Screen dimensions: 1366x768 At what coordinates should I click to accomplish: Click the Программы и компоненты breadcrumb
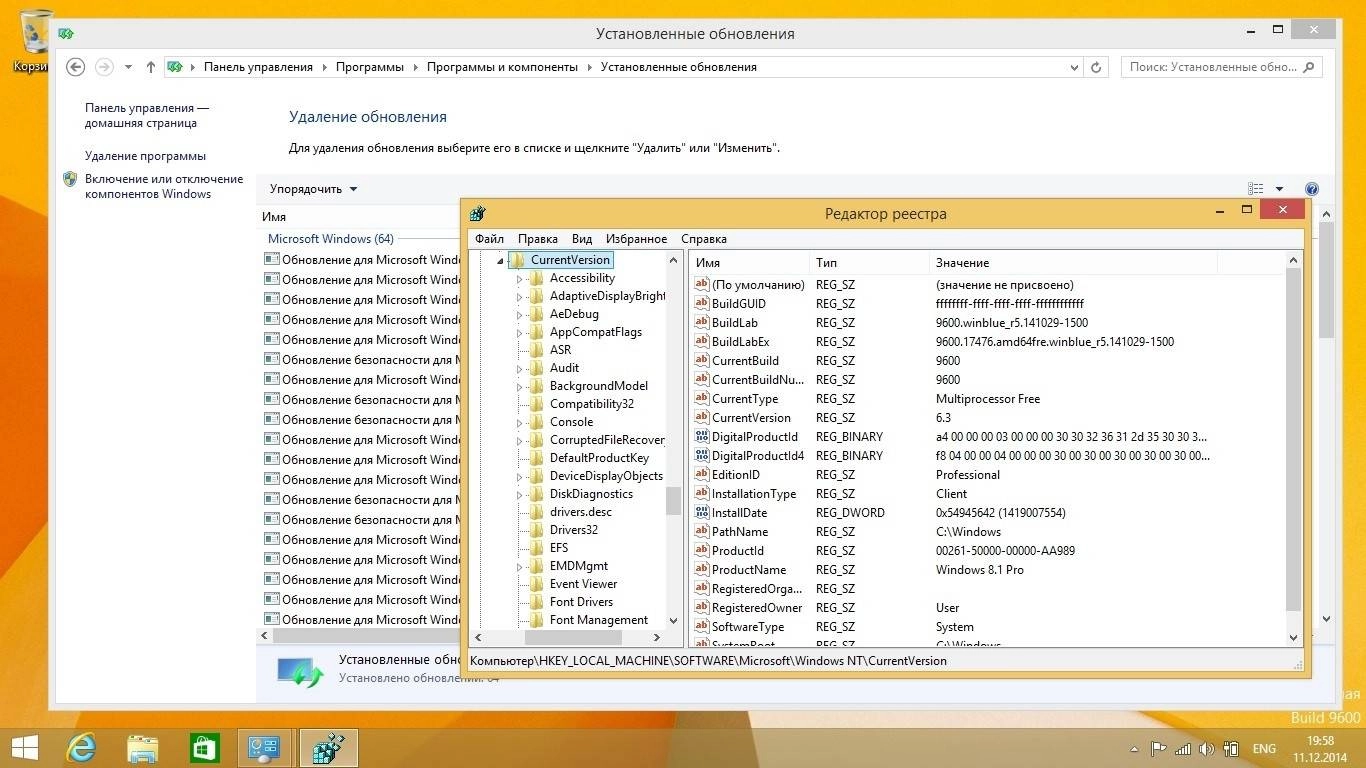pos(502,67)
